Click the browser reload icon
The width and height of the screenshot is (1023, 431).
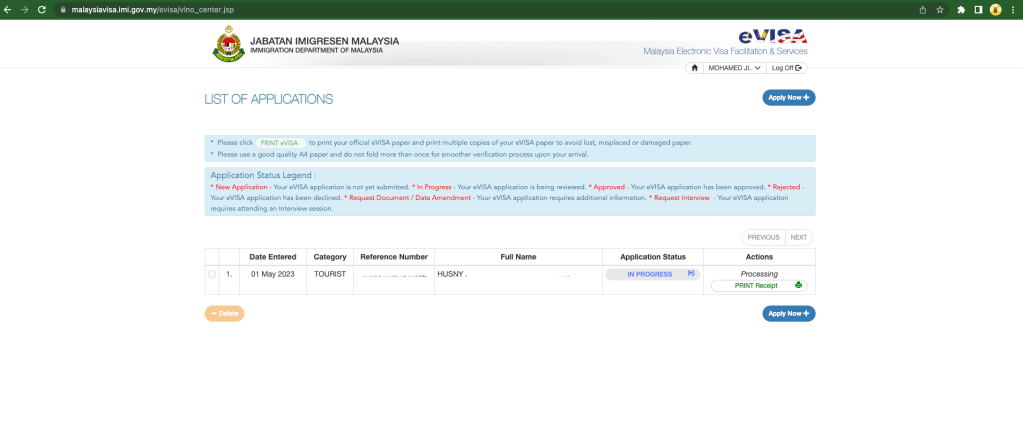[42, 10]
